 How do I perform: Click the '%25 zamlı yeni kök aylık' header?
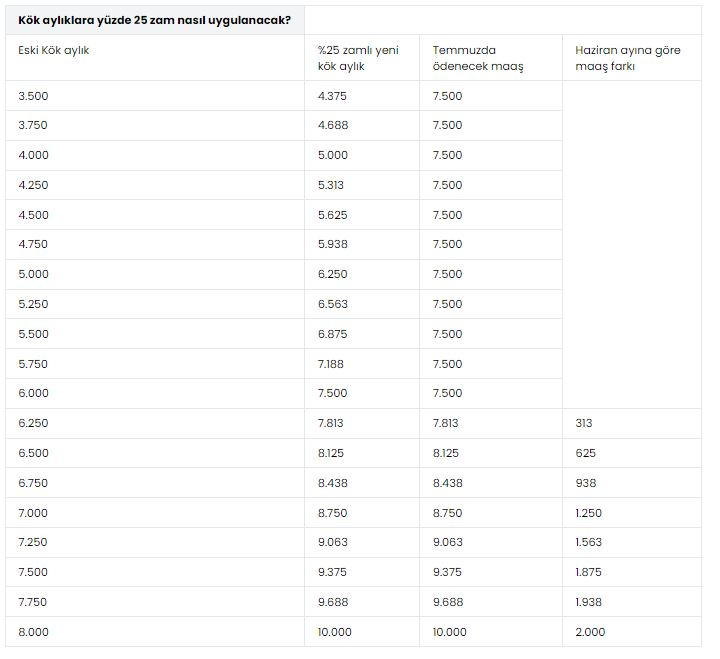[x=358, y=58]
